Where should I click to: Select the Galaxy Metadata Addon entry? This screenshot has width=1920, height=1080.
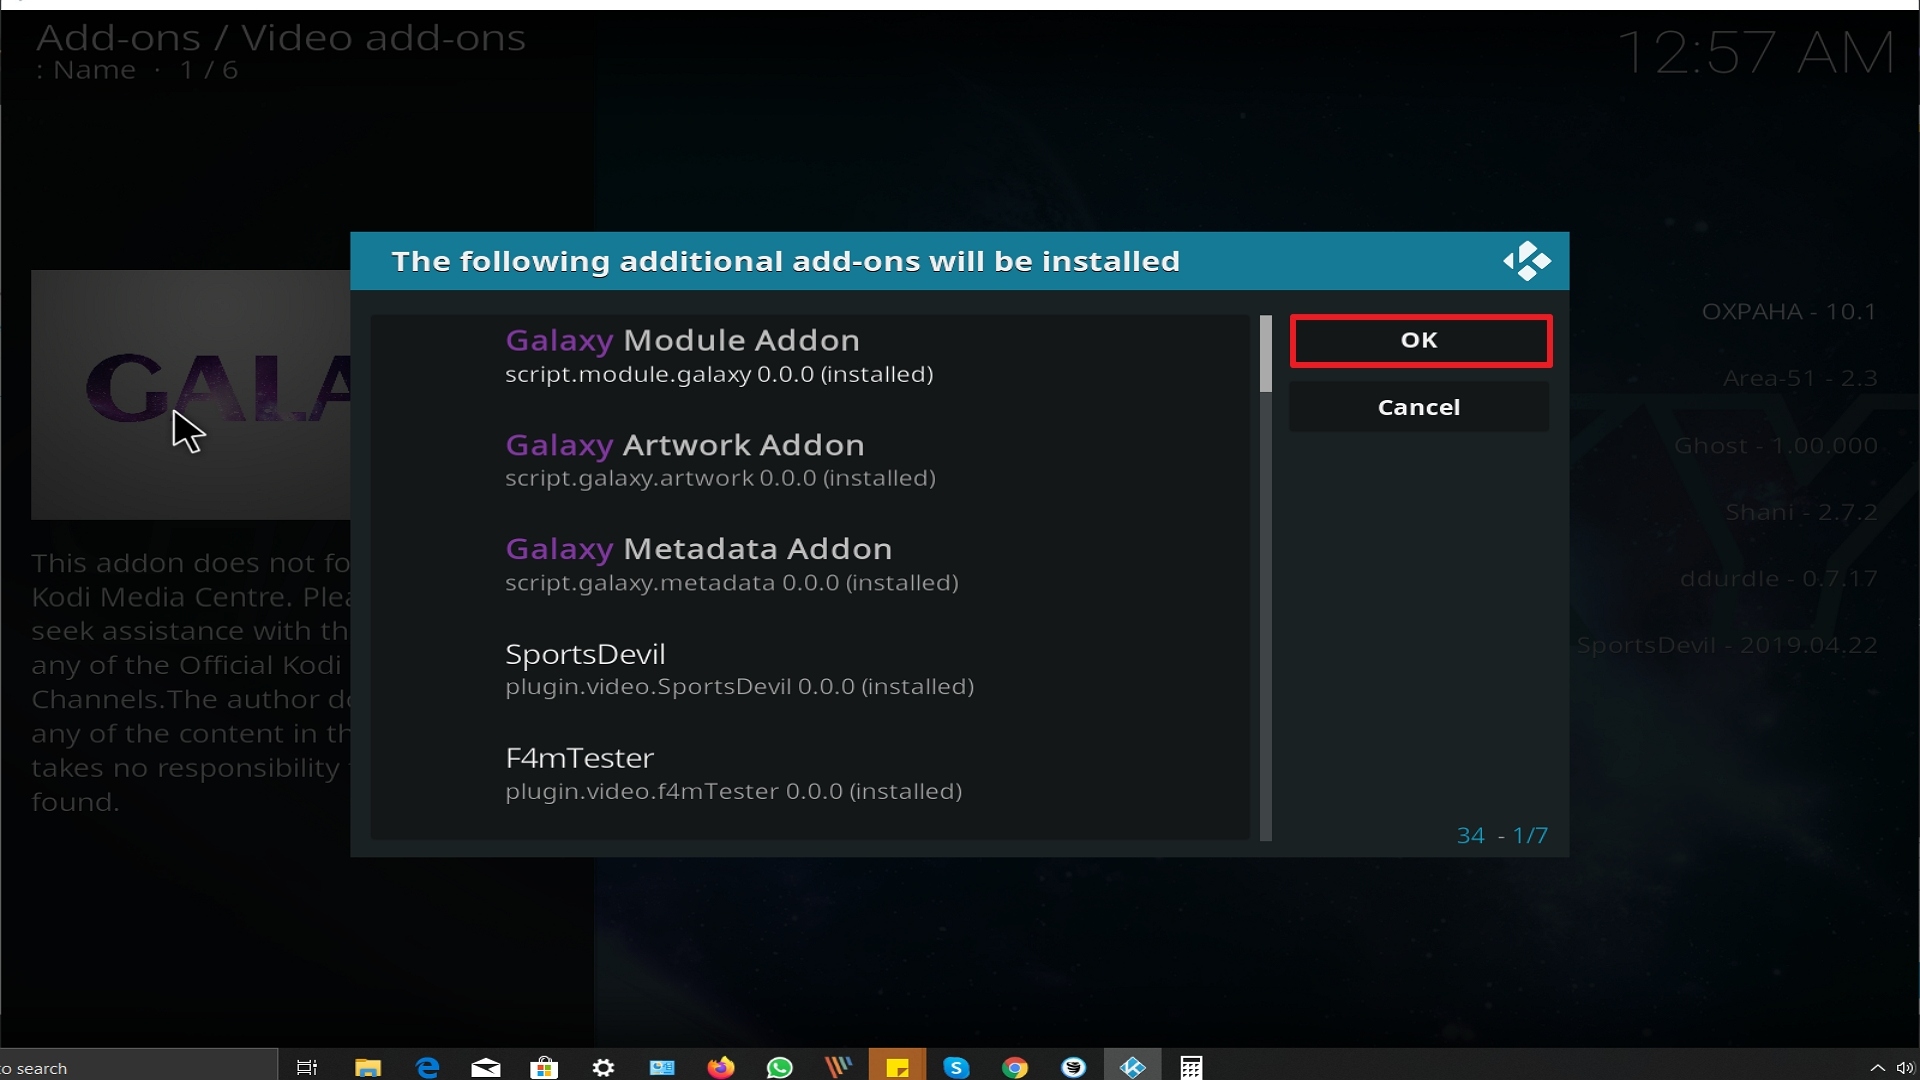click(810, 565)
